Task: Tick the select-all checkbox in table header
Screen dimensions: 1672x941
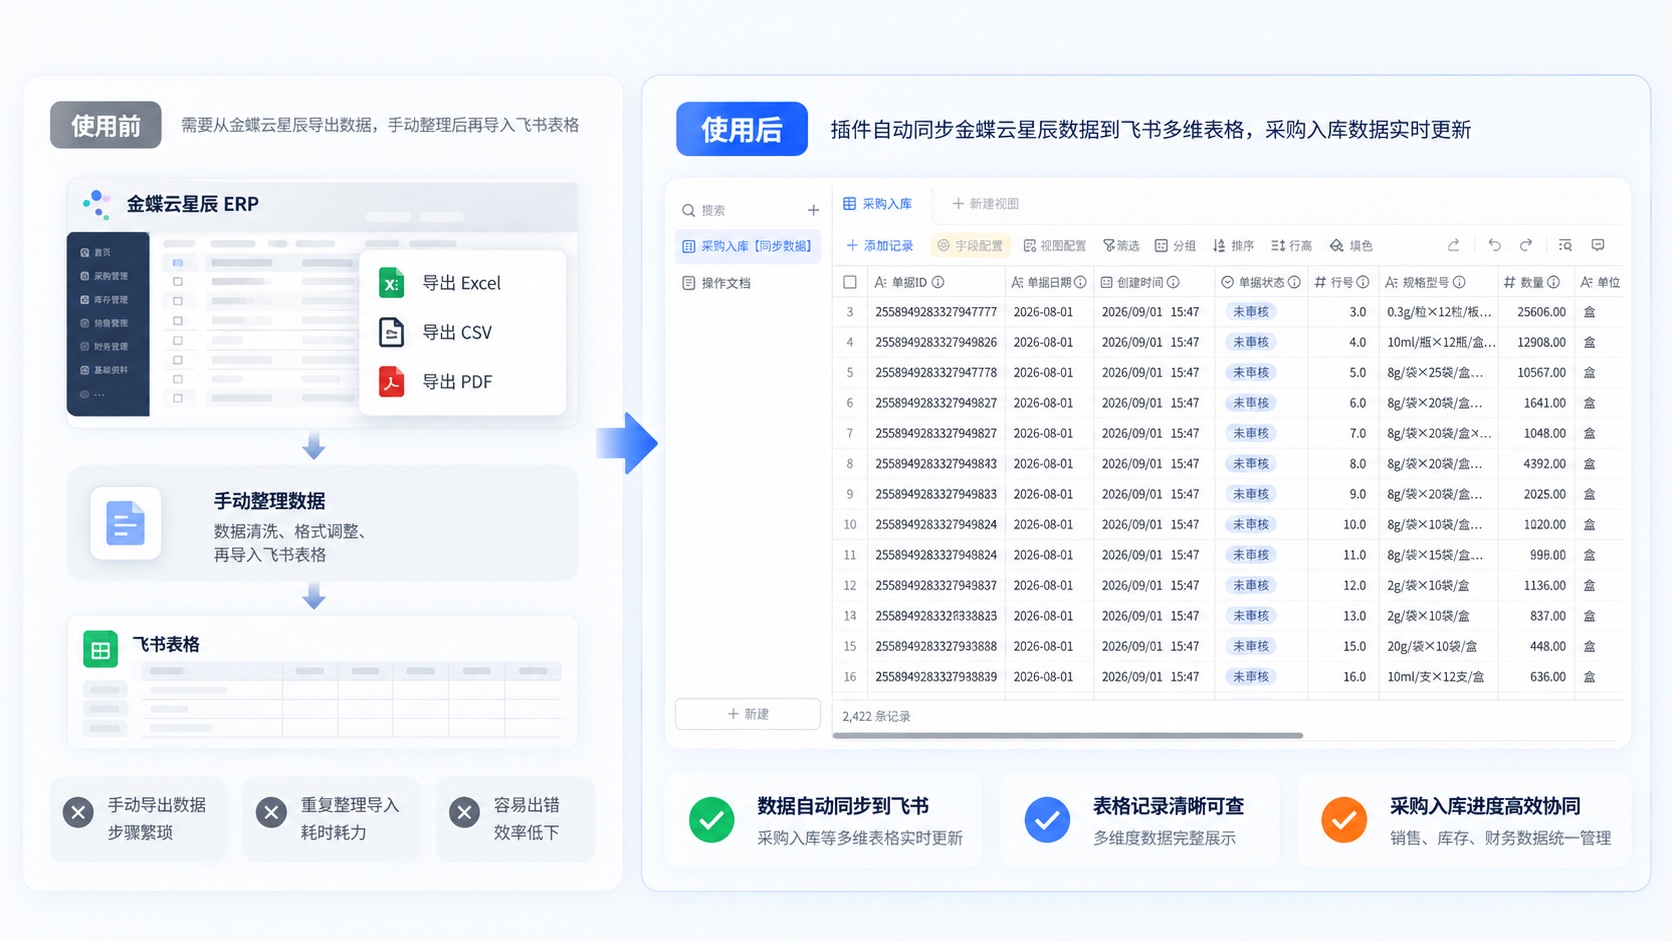Action: tap(850, 282)
